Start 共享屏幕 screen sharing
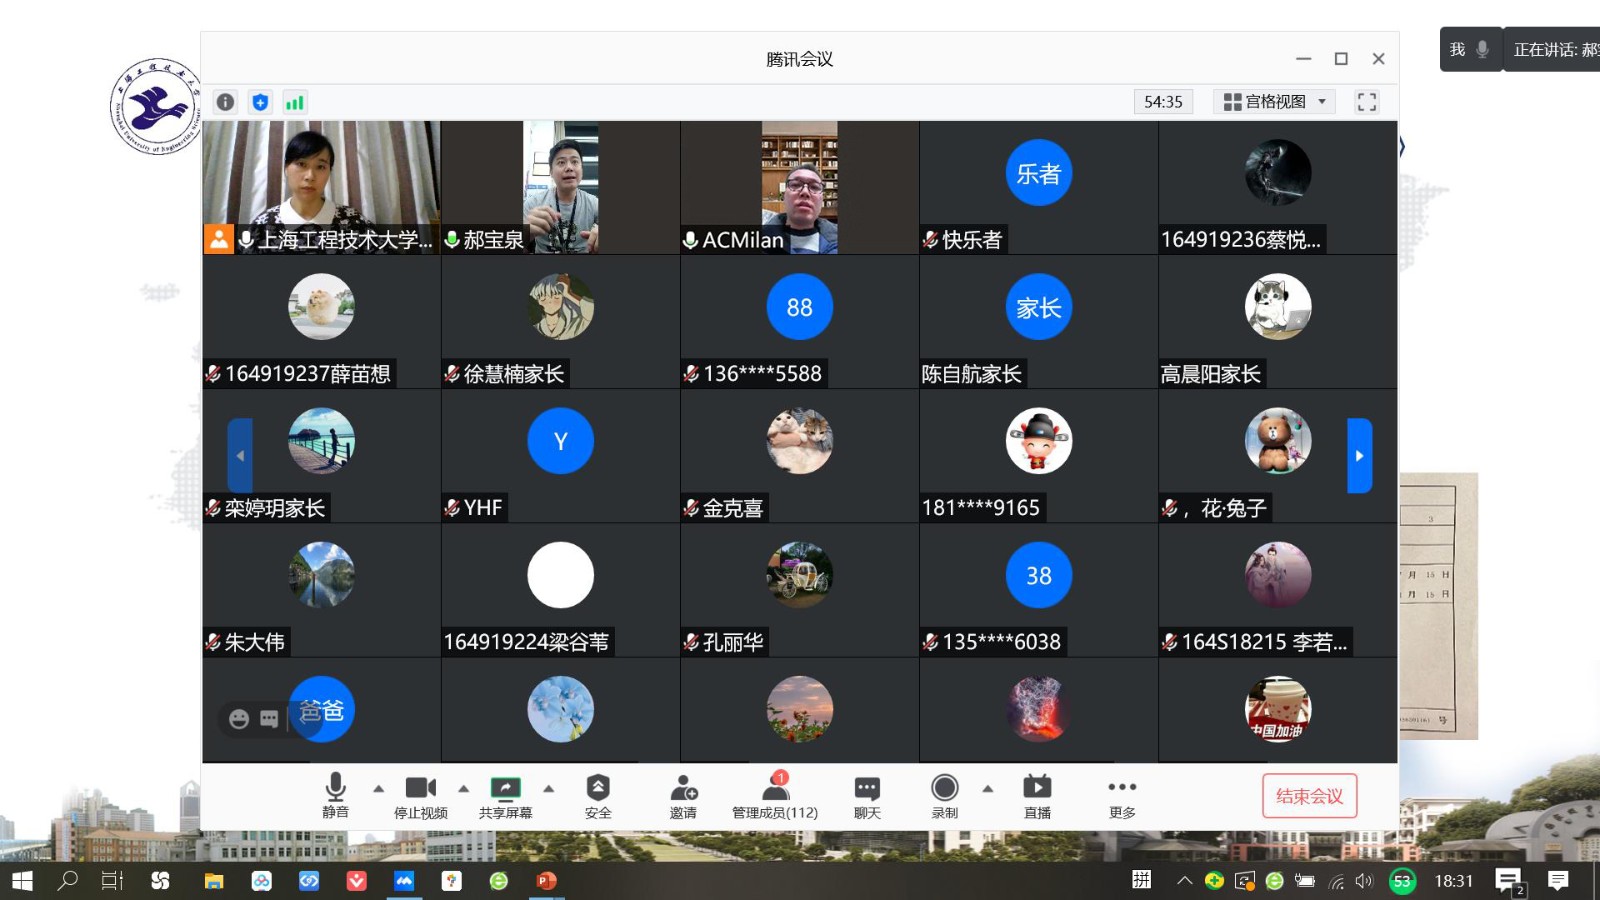This screenshot has height=900, width=1600. [x=506, y=796]
